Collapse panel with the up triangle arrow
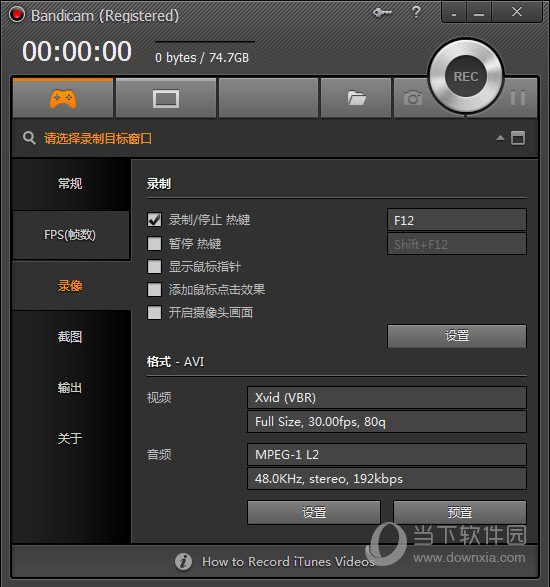 (500, 138)
